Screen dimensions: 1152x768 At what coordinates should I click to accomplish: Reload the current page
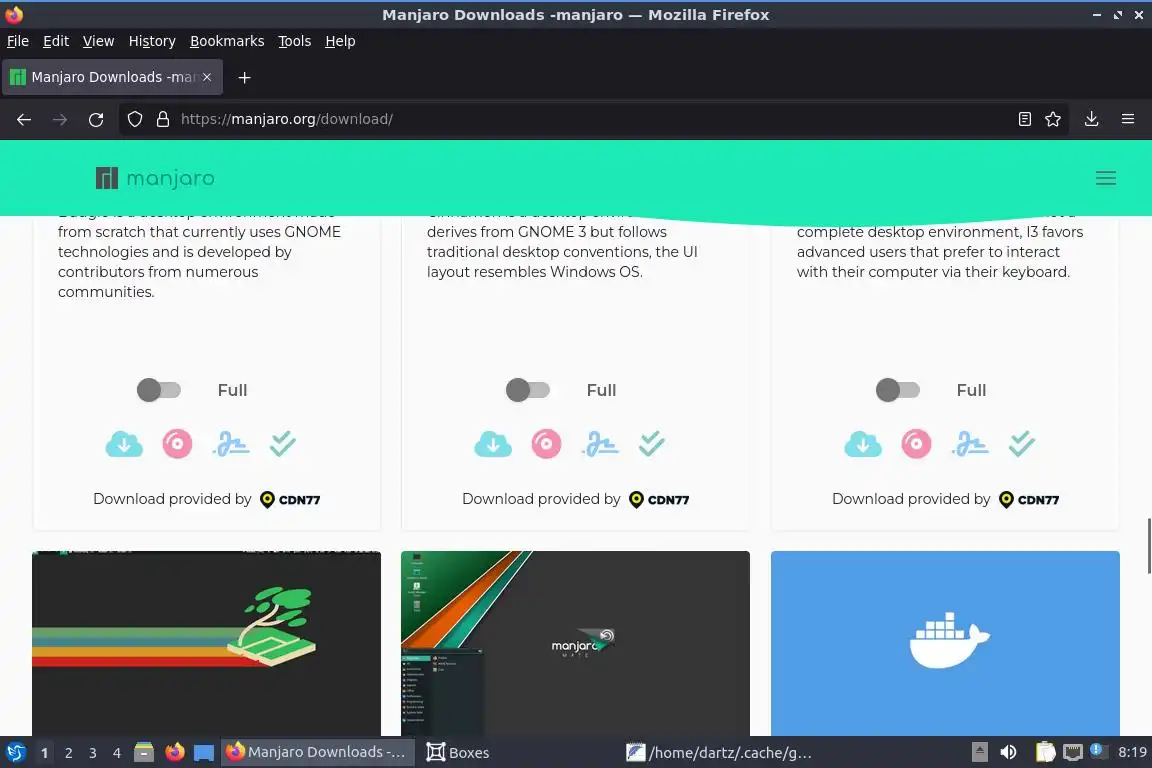[x=96, y=119]
